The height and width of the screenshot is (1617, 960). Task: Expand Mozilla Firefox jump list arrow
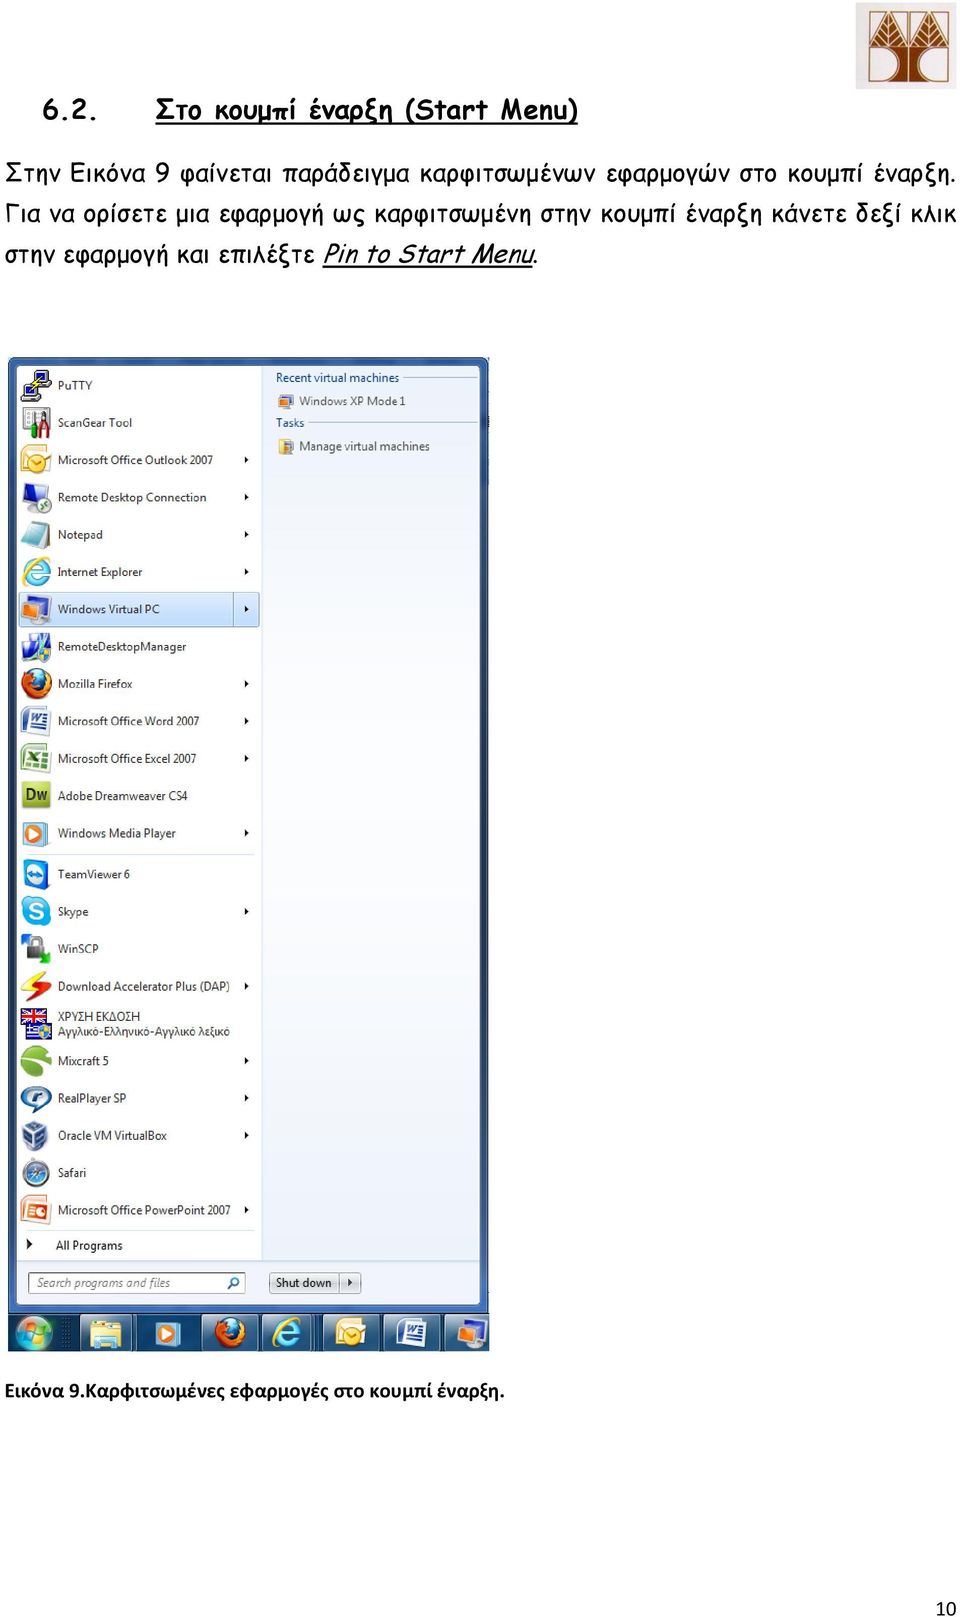246,684
